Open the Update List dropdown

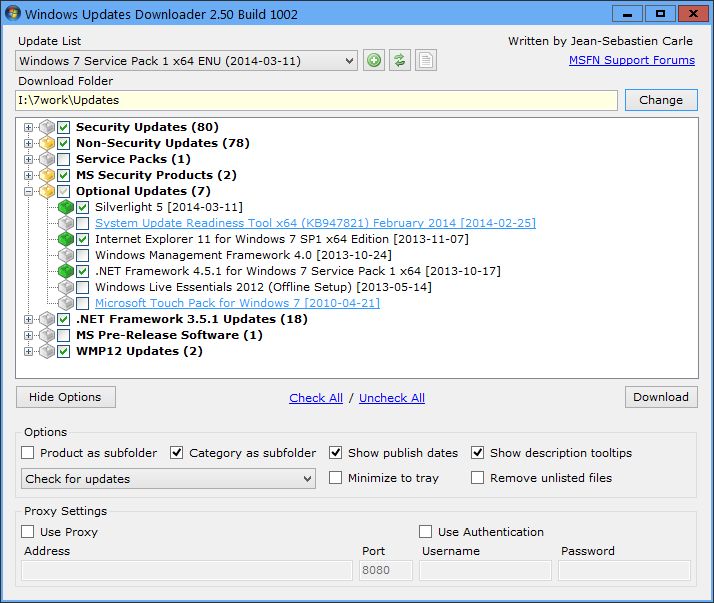[186, 61]
